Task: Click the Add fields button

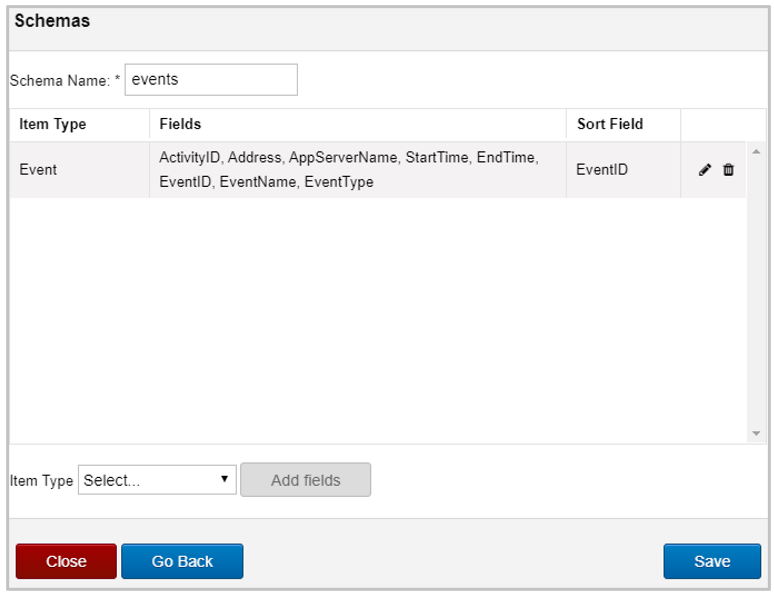Action: [x=306, y=480]
